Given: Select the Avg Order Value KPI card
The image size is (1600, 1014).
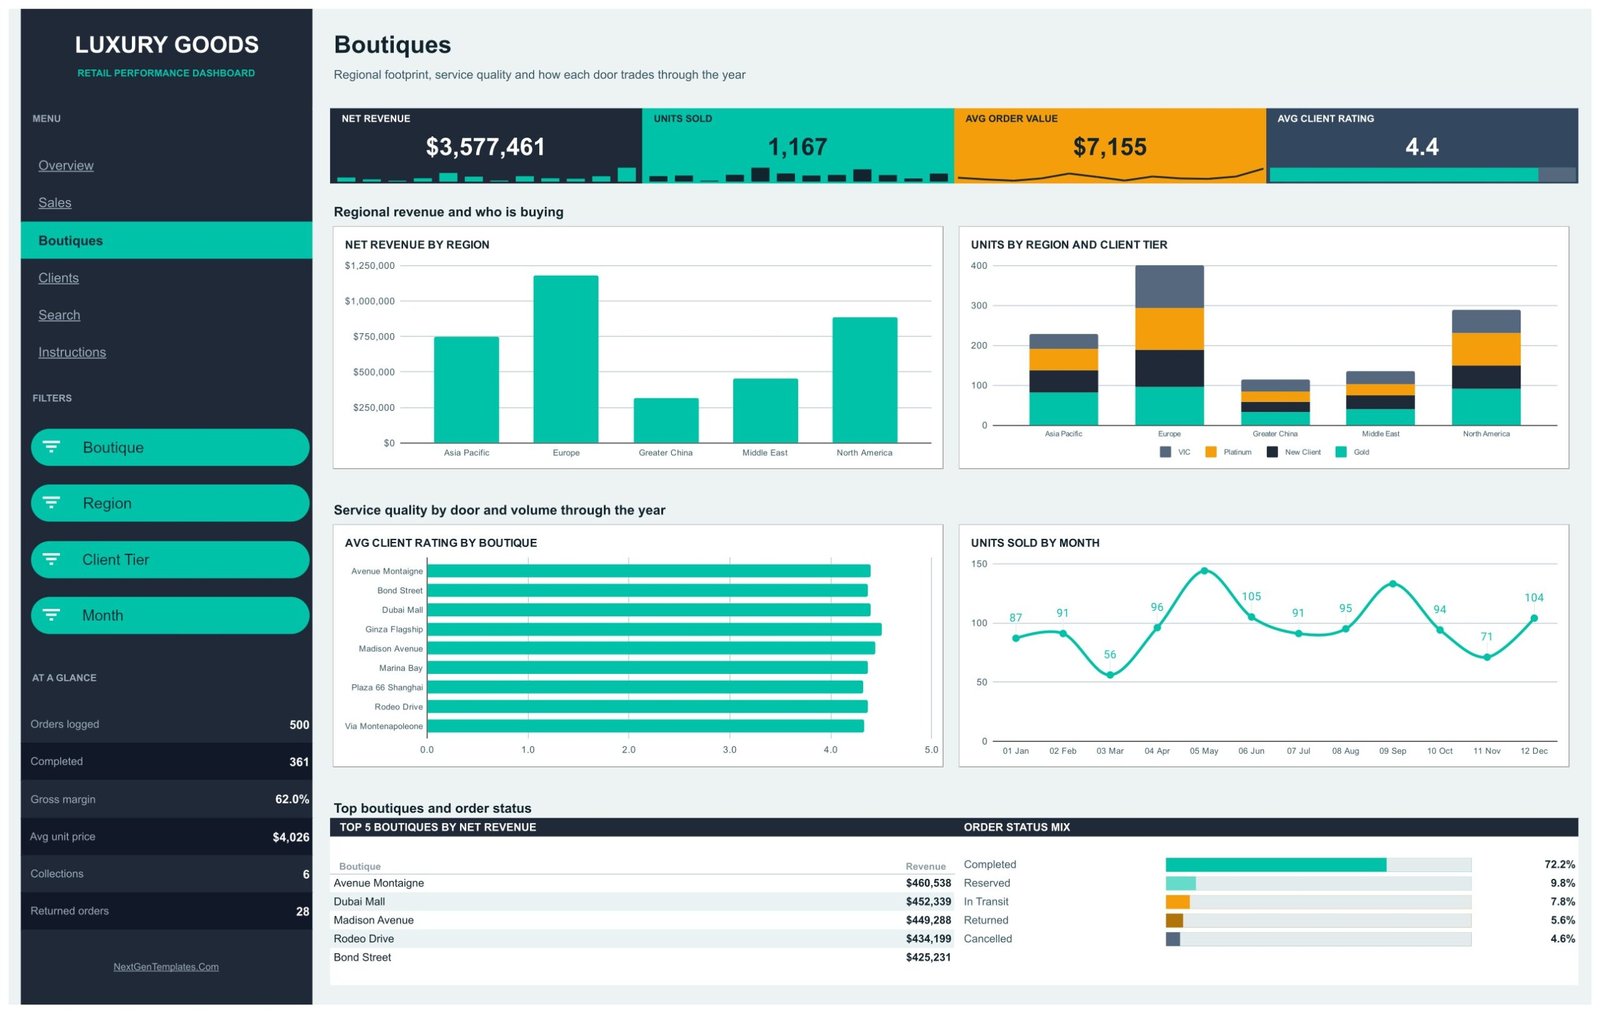Looking at the screenshot, I should [1110, 146].
